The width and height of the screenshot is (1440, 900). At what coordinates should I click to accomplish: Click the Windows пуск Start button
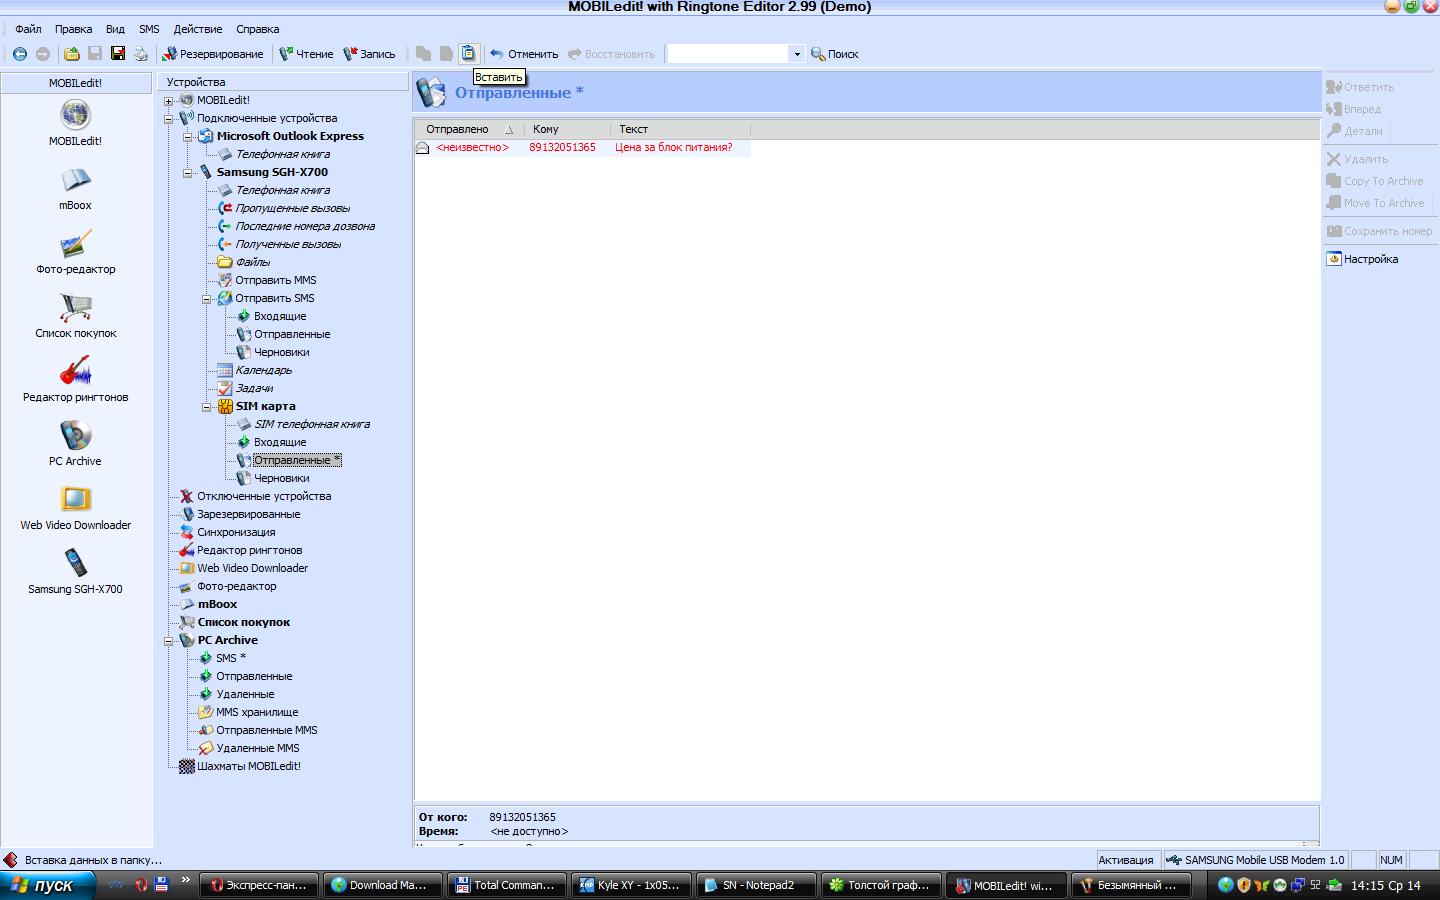pyautogui.click(x=47, y=885)
